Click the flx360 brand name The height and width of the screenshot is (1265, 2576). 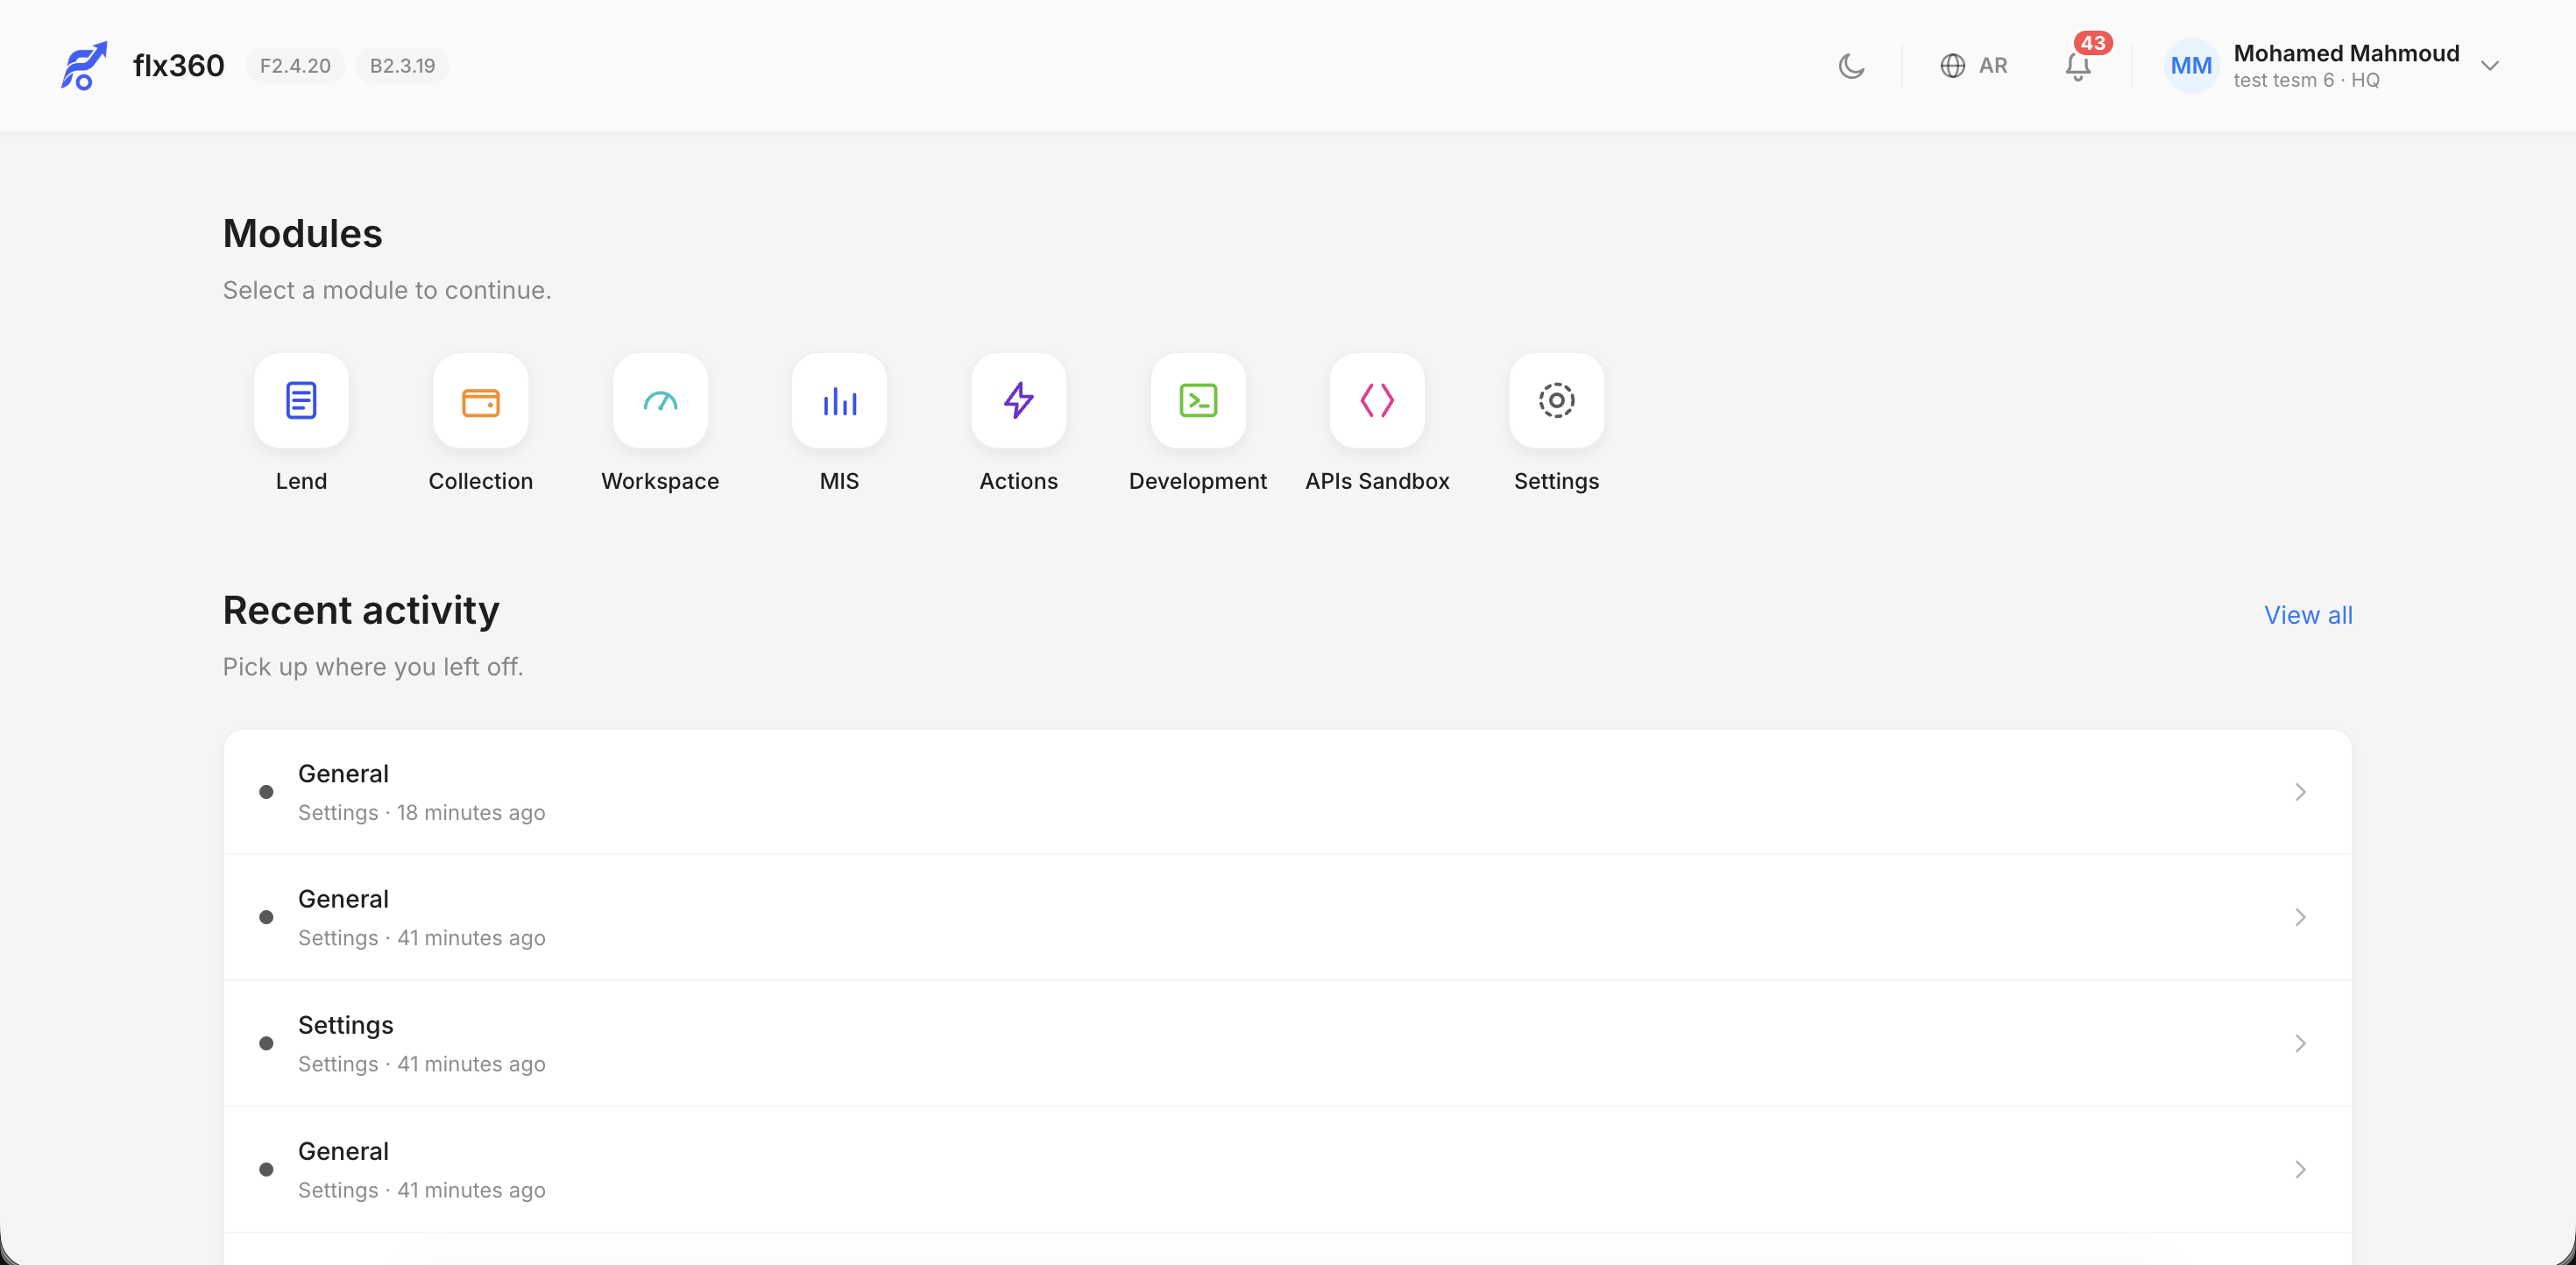pos(179,66)
